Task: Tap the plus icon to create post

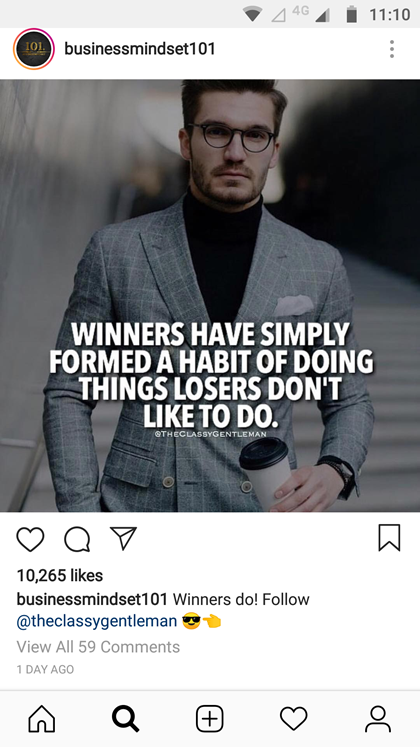Action: 210,718
